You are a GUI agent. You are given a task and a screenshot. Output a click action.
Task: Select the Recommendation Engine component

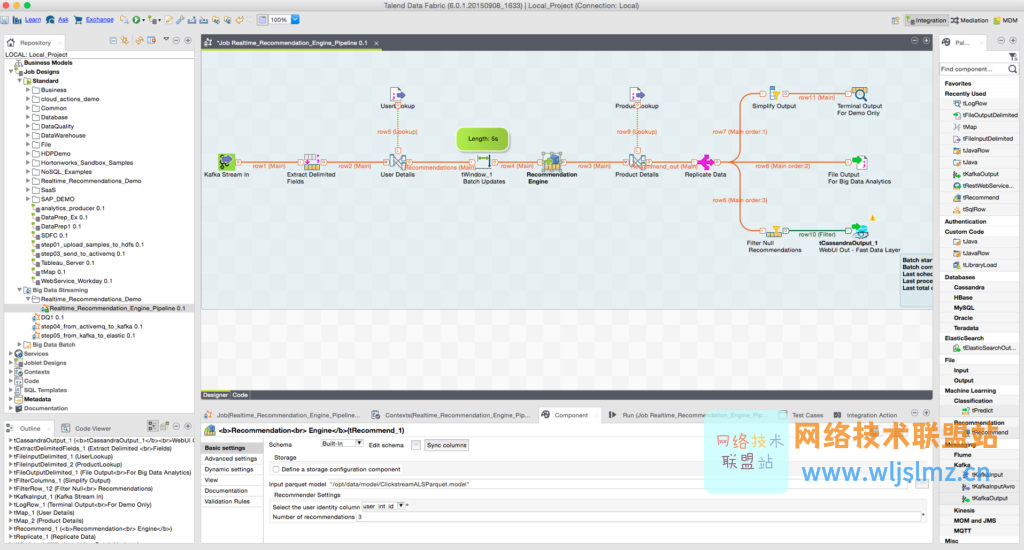pyautogui.click(x=552, y=161)
